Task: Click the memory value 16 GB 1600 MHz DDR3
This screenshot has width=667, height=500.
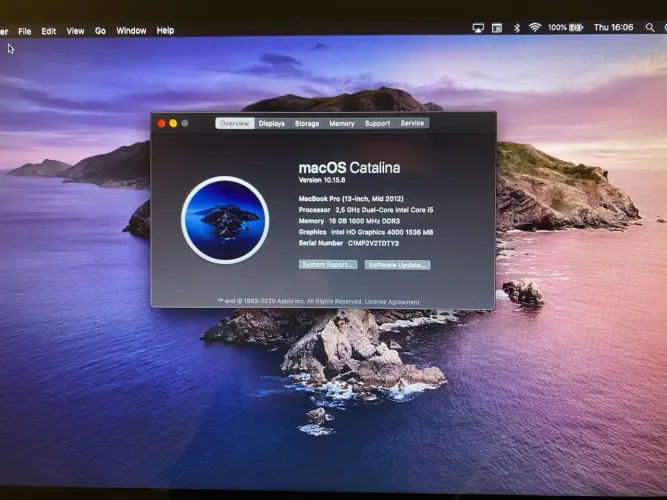Action: pos(364,221)
